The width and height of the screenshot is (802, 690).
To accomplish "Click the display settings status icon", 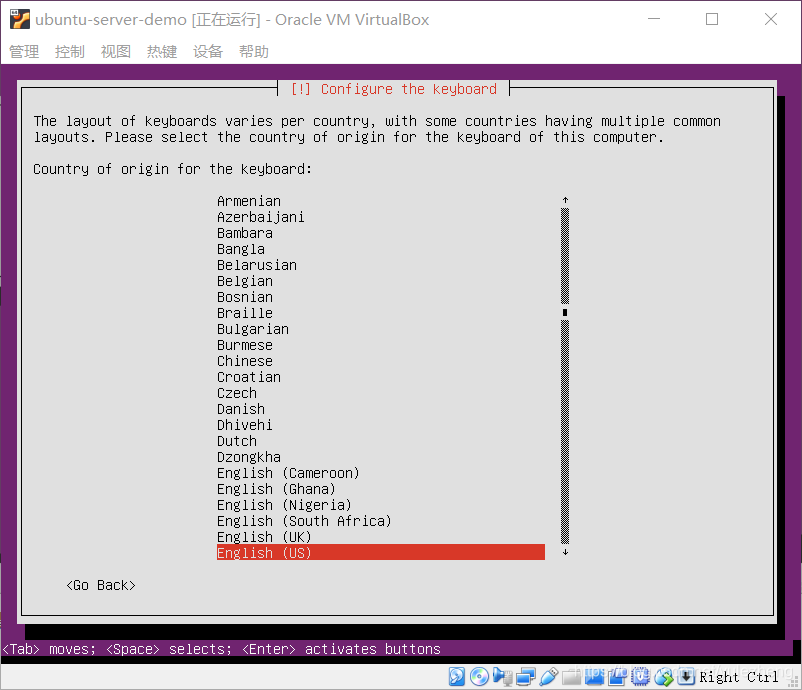I will [594, 677].
